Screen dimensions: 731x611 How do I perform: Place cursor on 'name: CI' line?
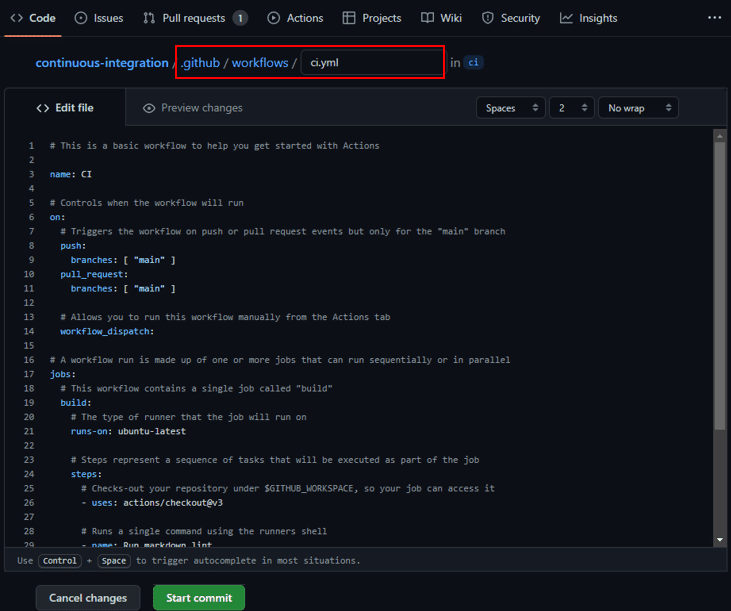point(71,174)
